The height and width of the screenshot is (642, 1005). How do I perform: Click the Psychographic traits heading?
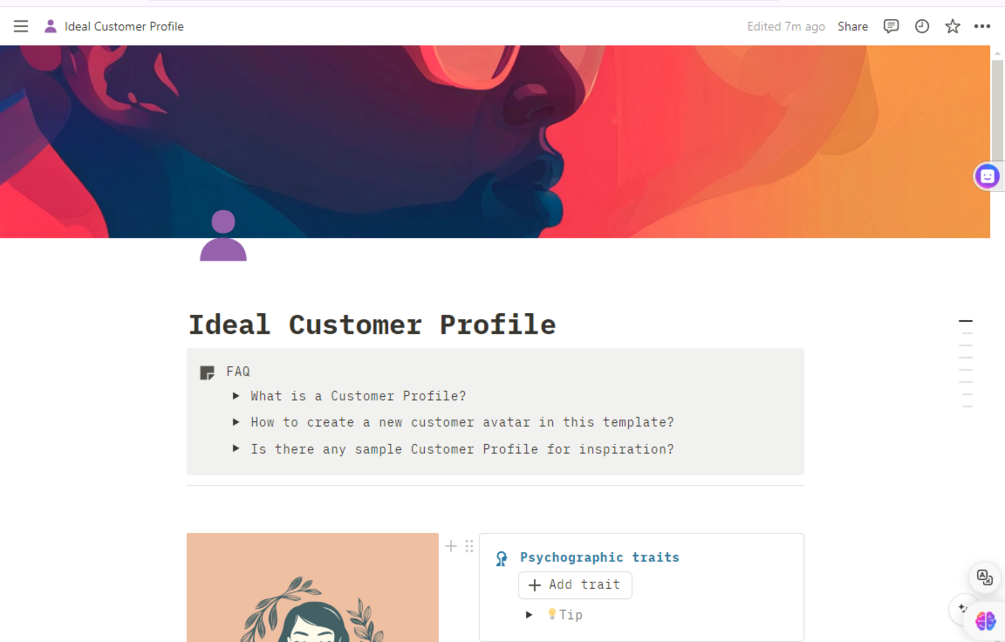[599, 557]
